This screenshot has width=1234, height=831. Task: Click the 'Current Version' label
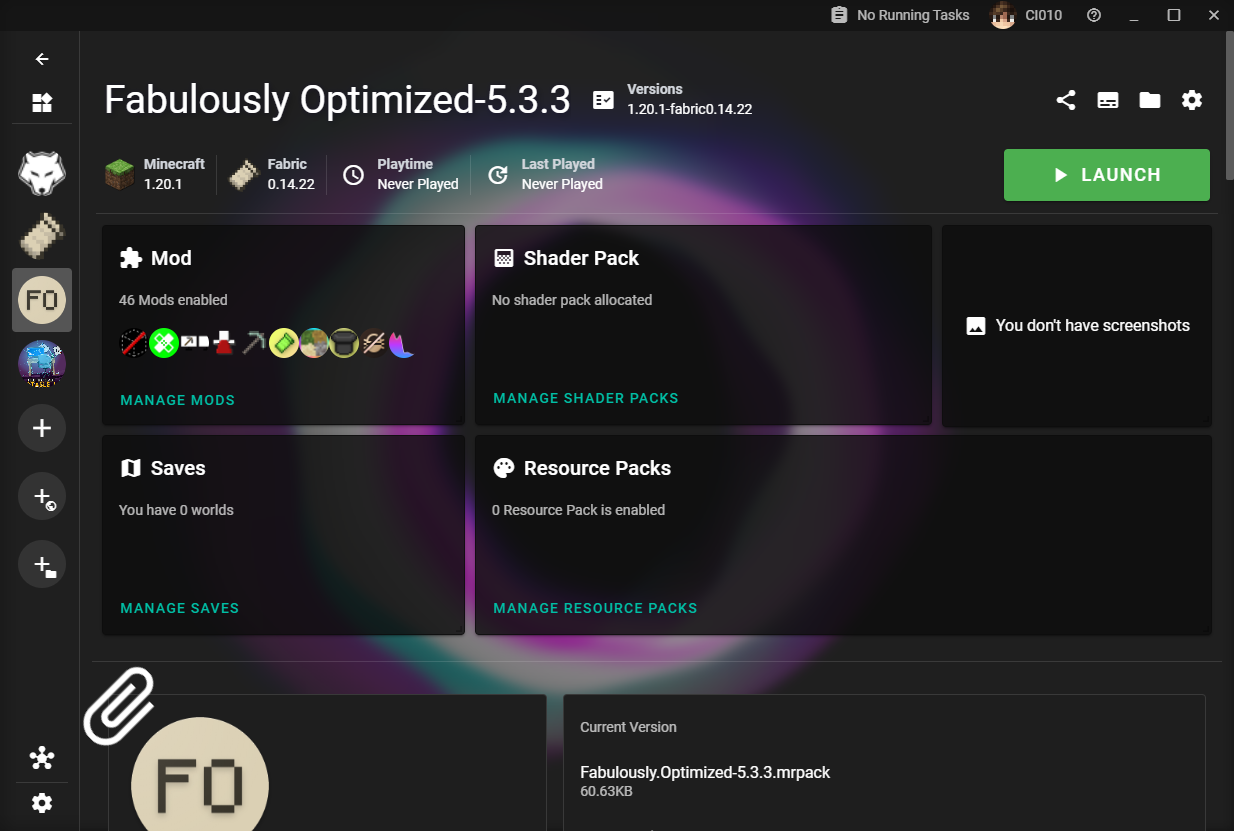[628, 727]
